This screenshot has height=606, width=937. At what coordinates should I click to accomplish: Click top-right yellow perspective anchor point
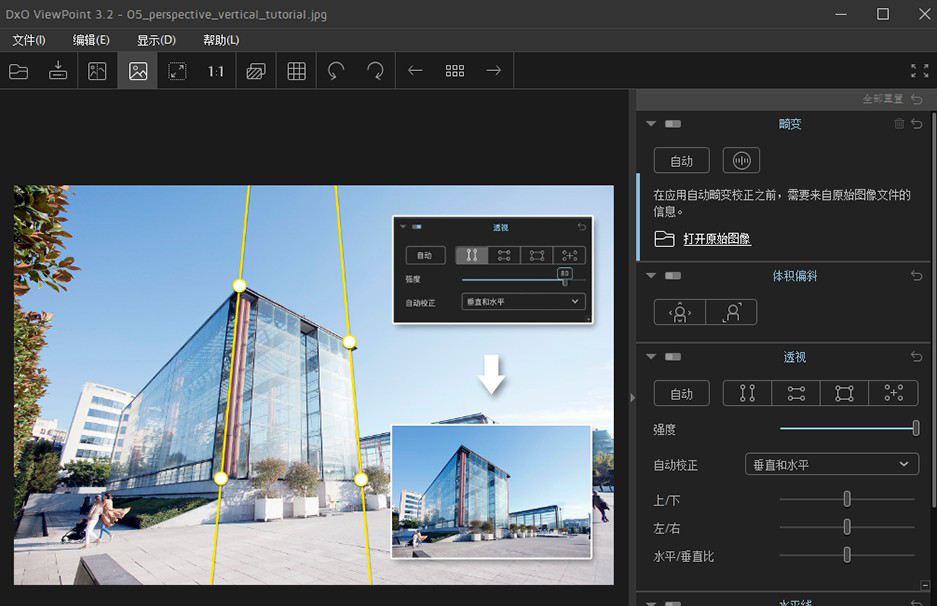click(350, 342)
